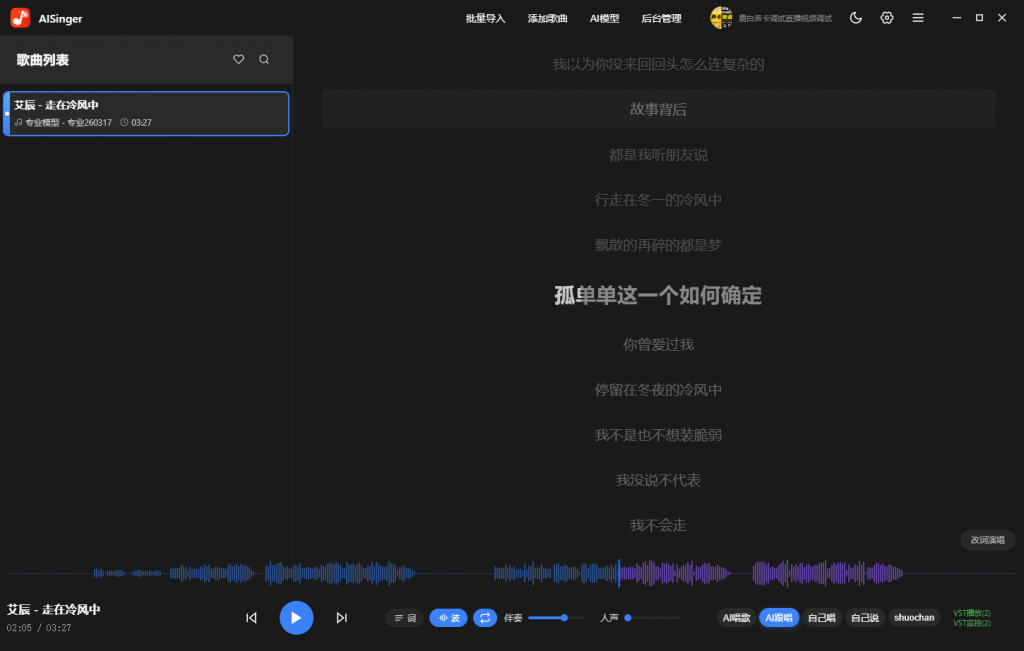The width and height of the screenshot is (1024, 651).
Task: Click the 改词演唱 button
Action: coord(988,540)
